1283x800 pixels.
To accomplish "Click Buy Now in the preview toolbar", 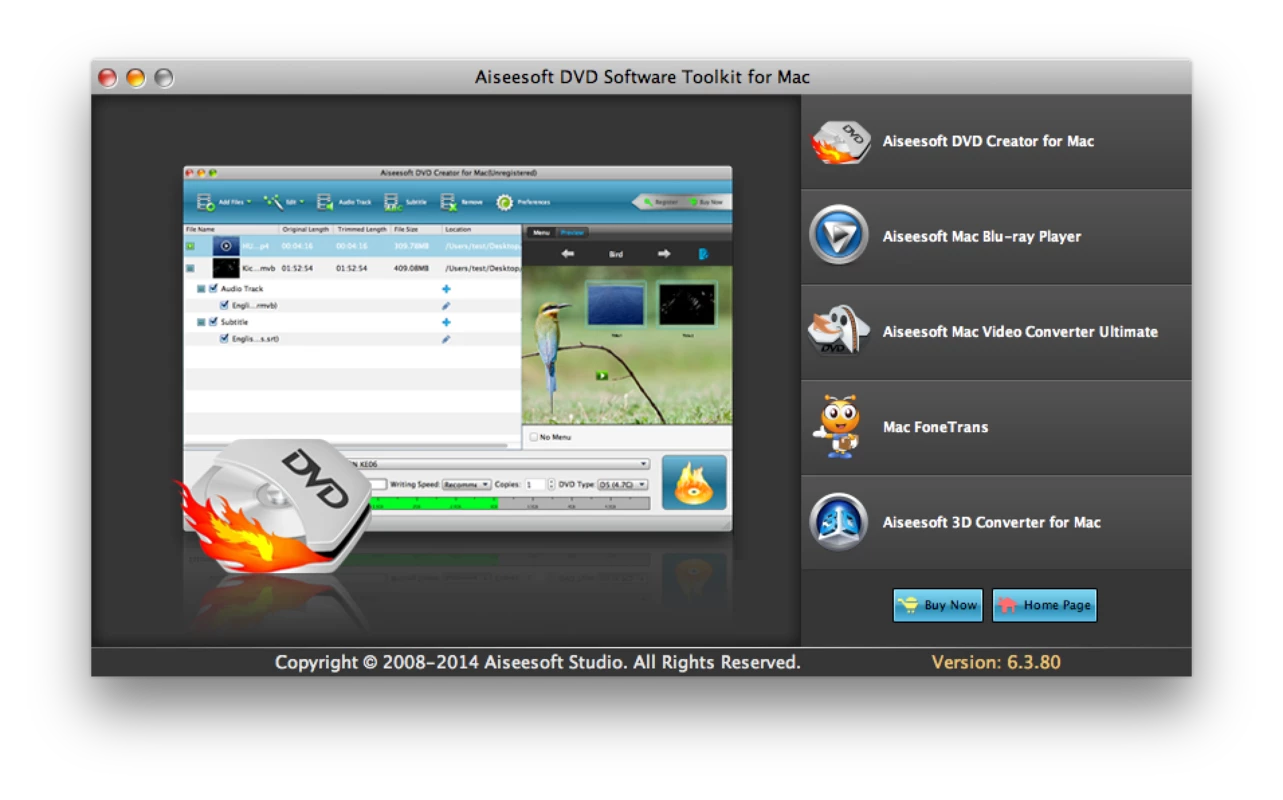I will (706, 202).
